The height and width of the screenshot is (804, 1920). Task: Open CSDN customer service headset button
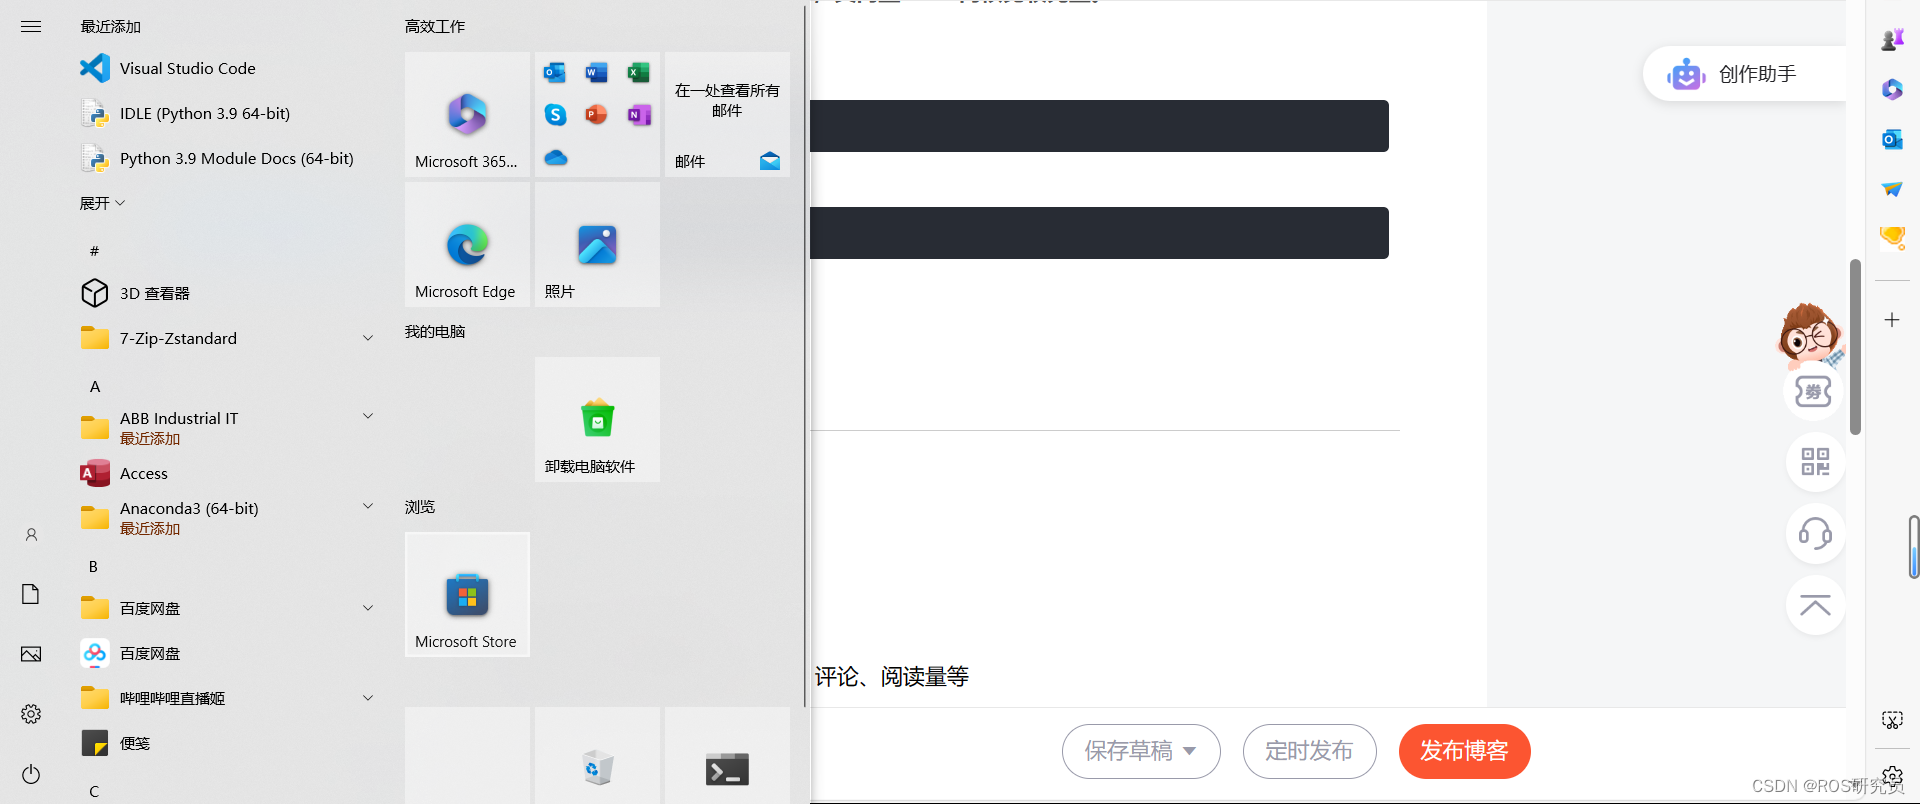(x=1815, y=533)
